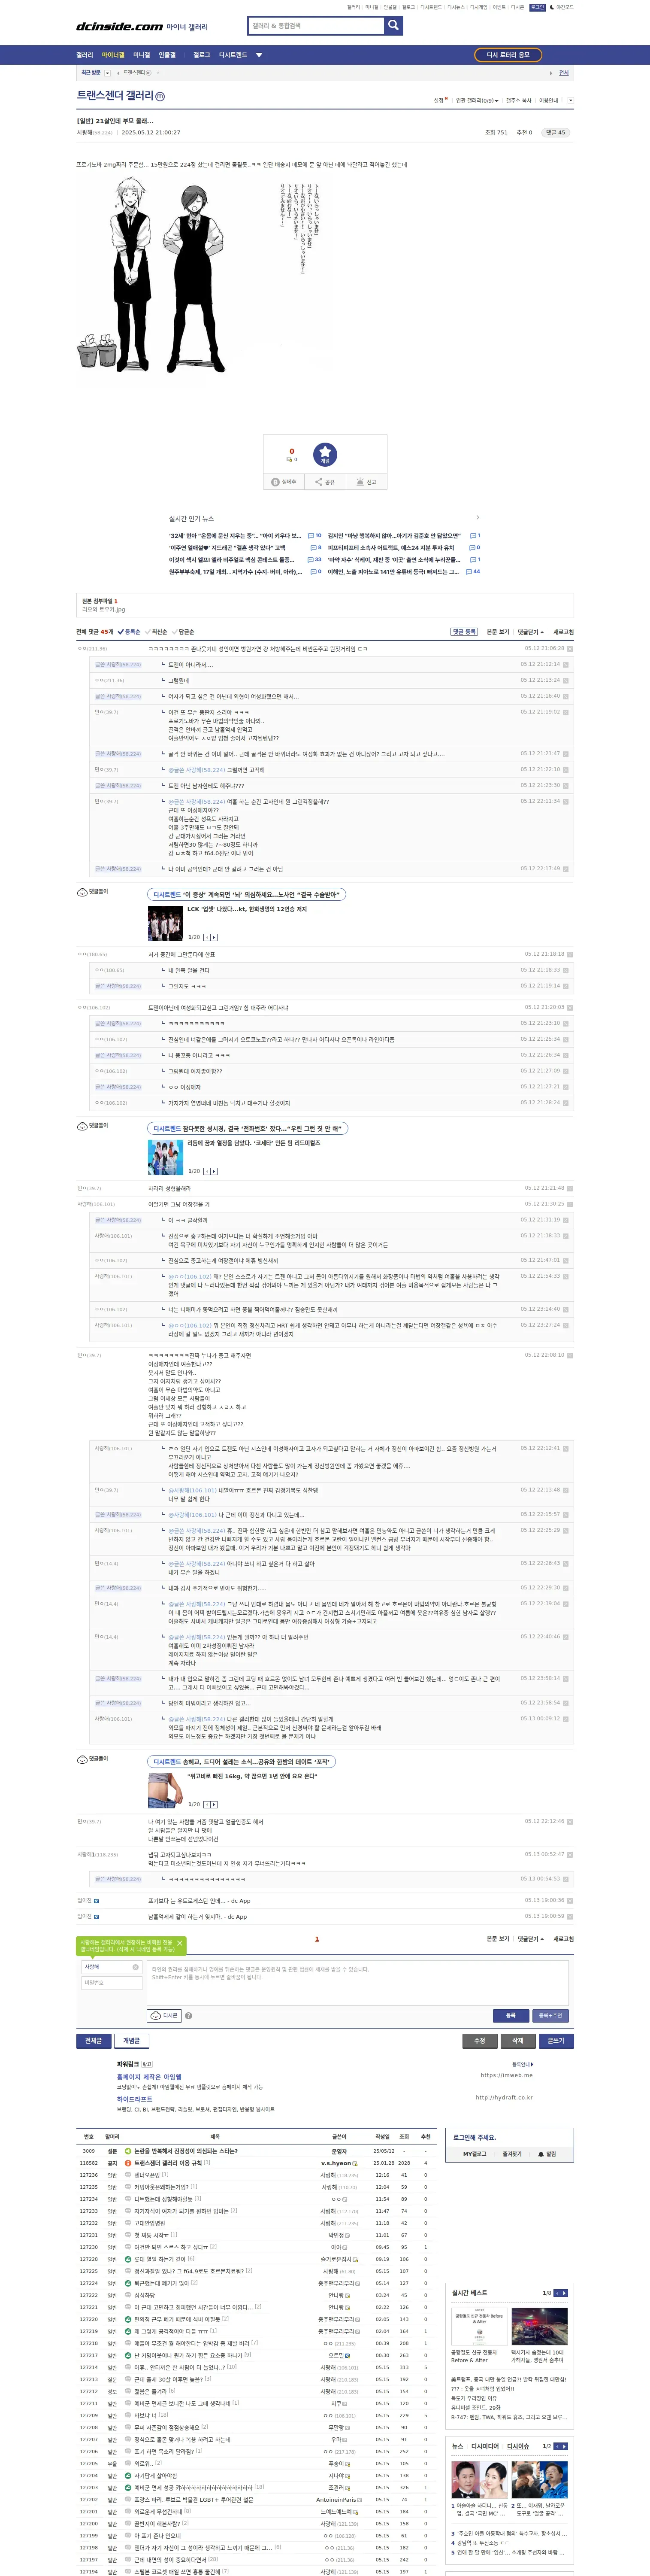Click the 신고 report siren button
650x2576 pixels.
pos(366,482)
